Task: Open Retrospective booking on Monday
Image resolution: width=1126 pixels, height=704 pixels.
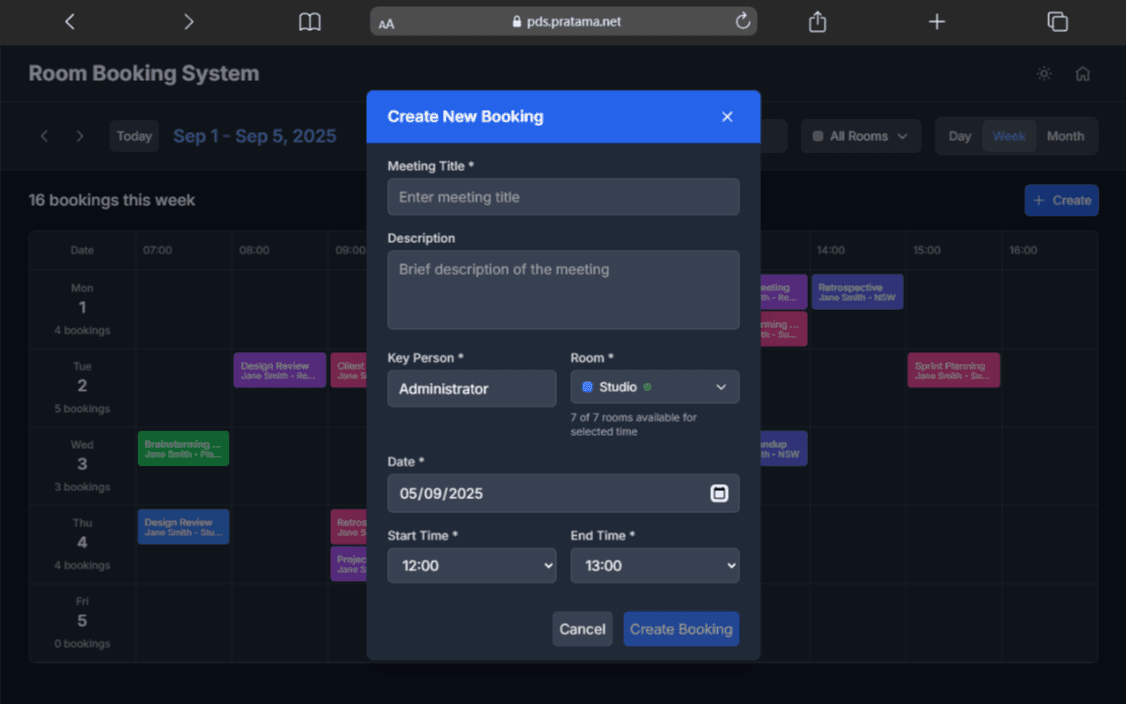Action: click(x=857, y=292)
